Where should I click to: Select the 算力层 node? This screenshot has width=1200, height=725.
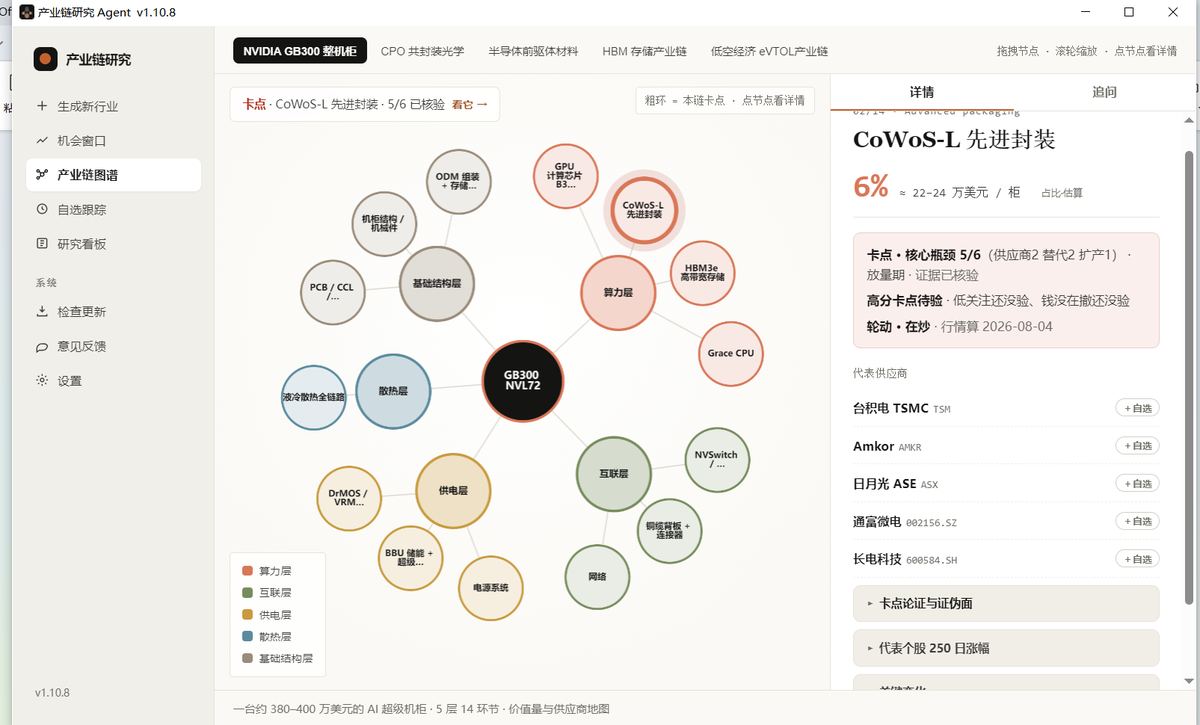(617, 293)
